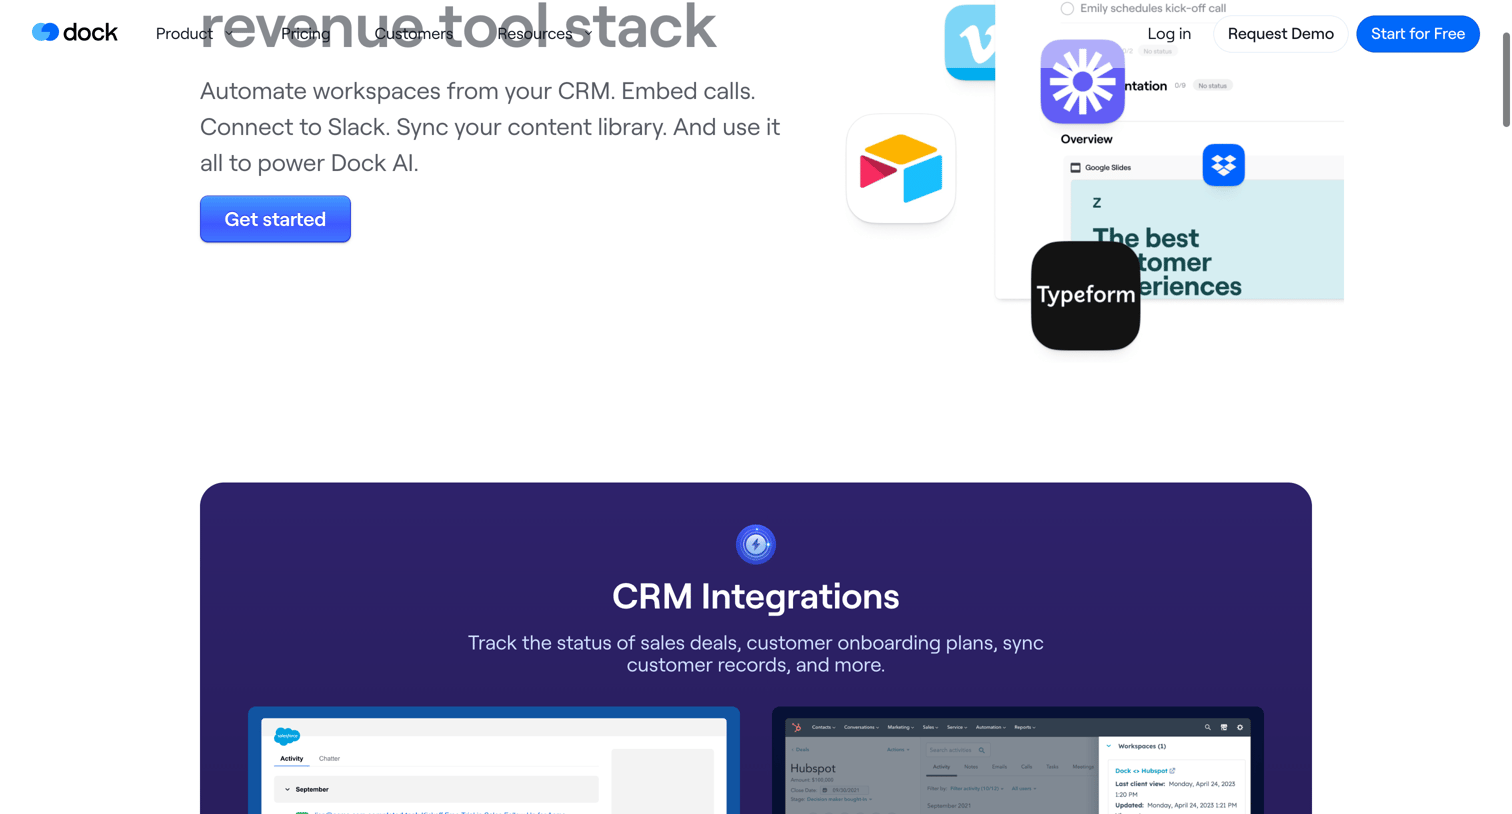Screen dimensions: 1512x814
Task: Click the external link icon beside Dock <> Hubspot
Action: [1172, 771]
